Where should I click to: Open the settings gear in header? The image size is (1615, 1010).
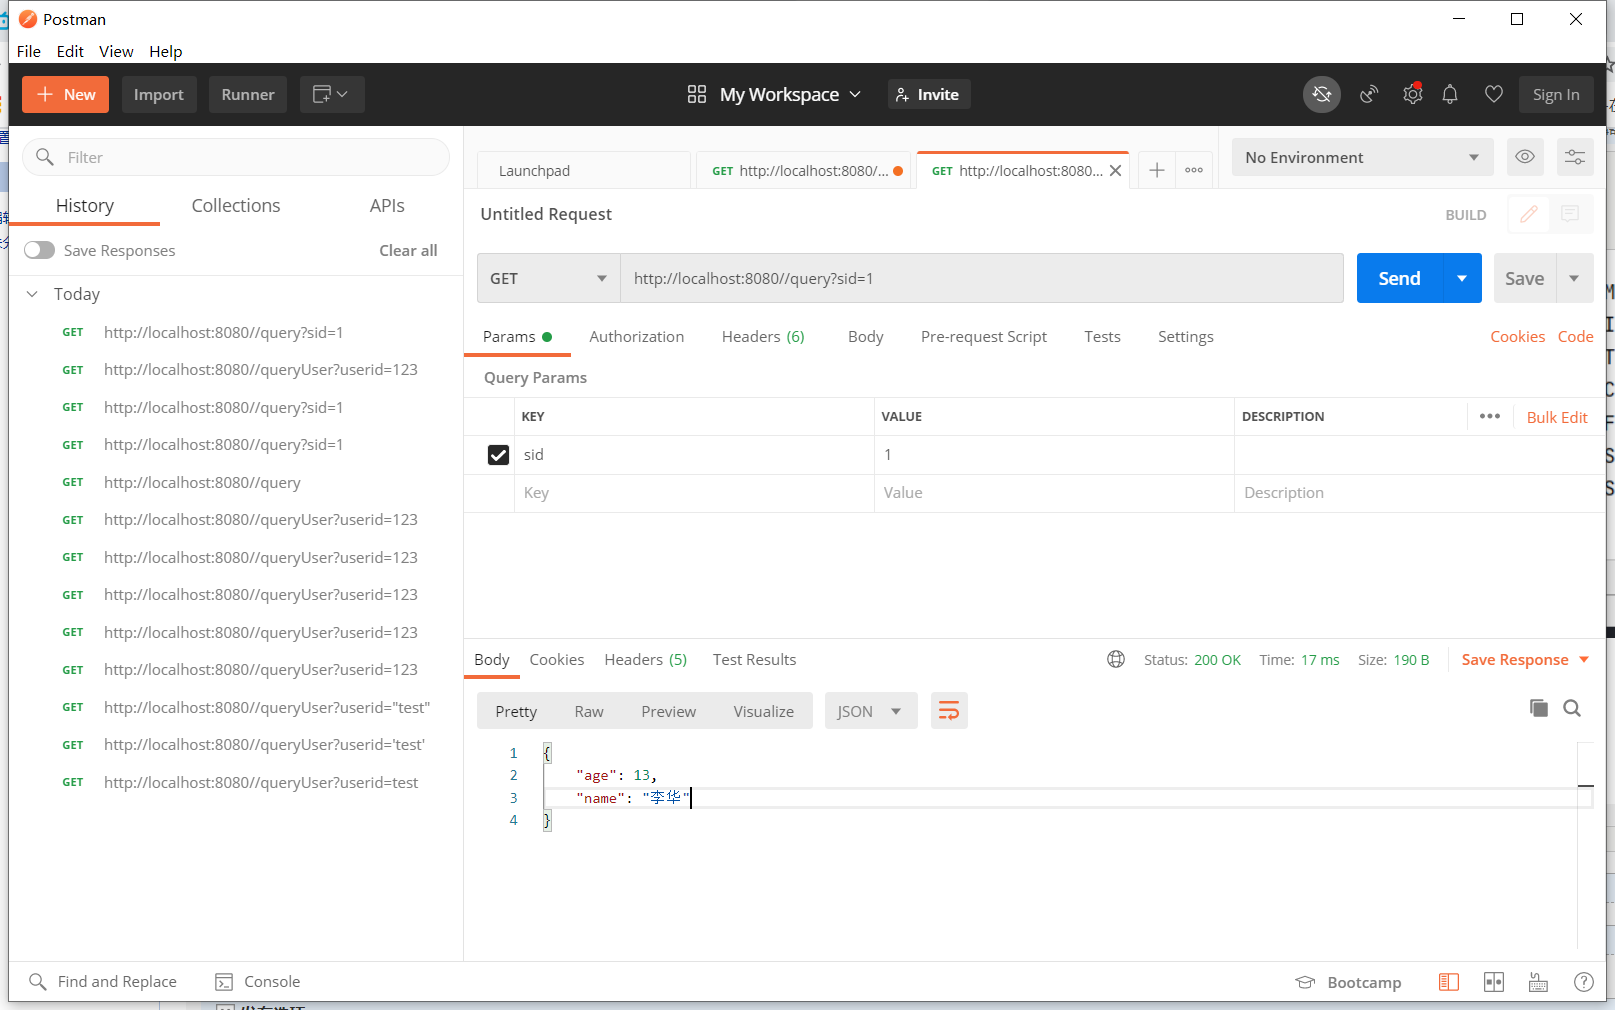[x=1412, y=94]
